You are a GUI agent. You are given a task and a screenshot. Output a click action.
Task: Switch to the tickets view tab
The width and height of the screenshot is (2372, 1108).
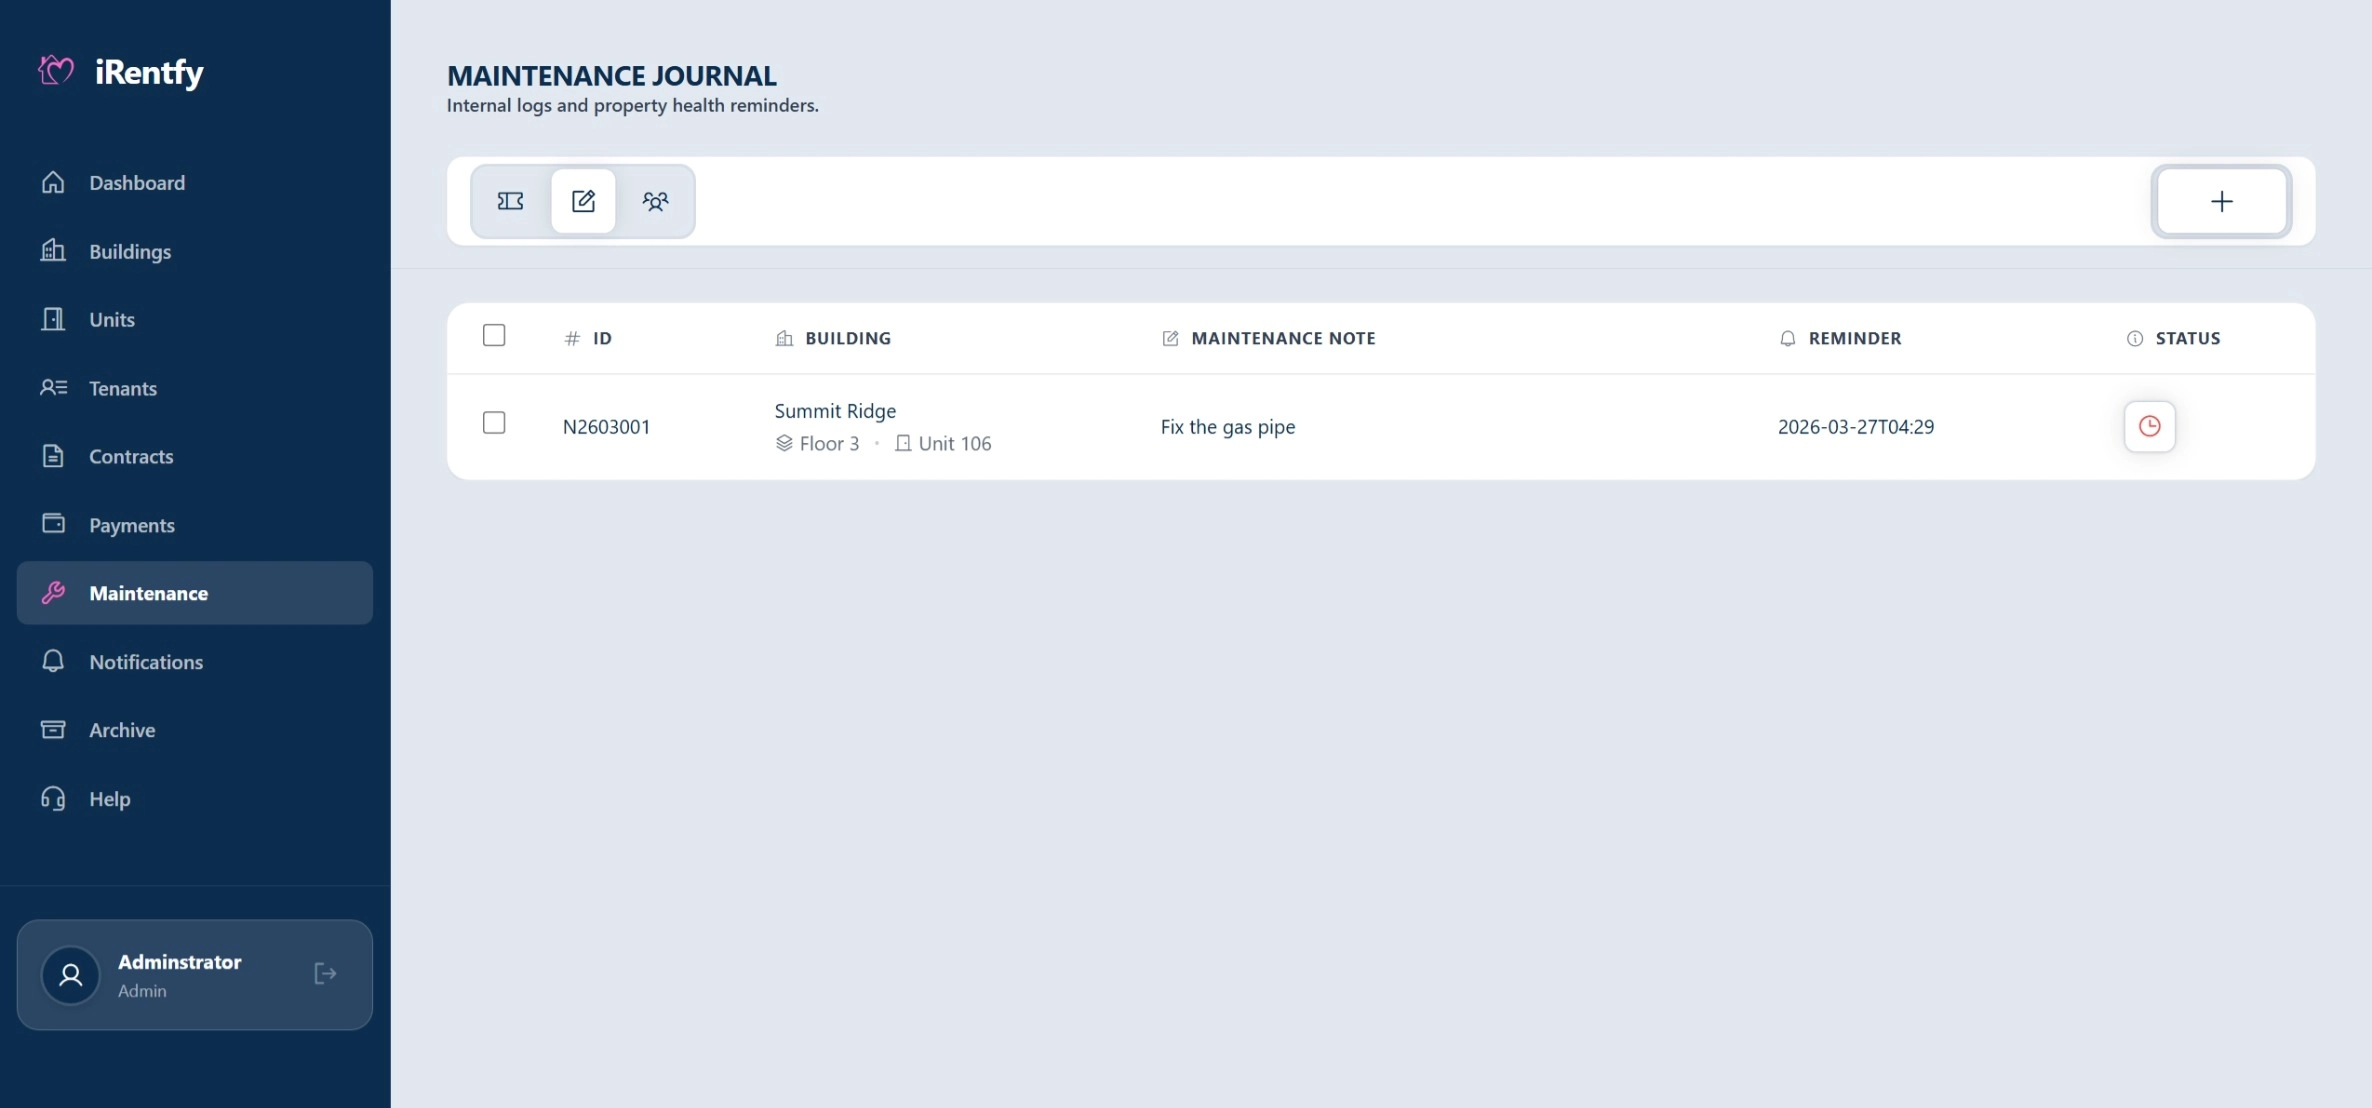[511, 201]
